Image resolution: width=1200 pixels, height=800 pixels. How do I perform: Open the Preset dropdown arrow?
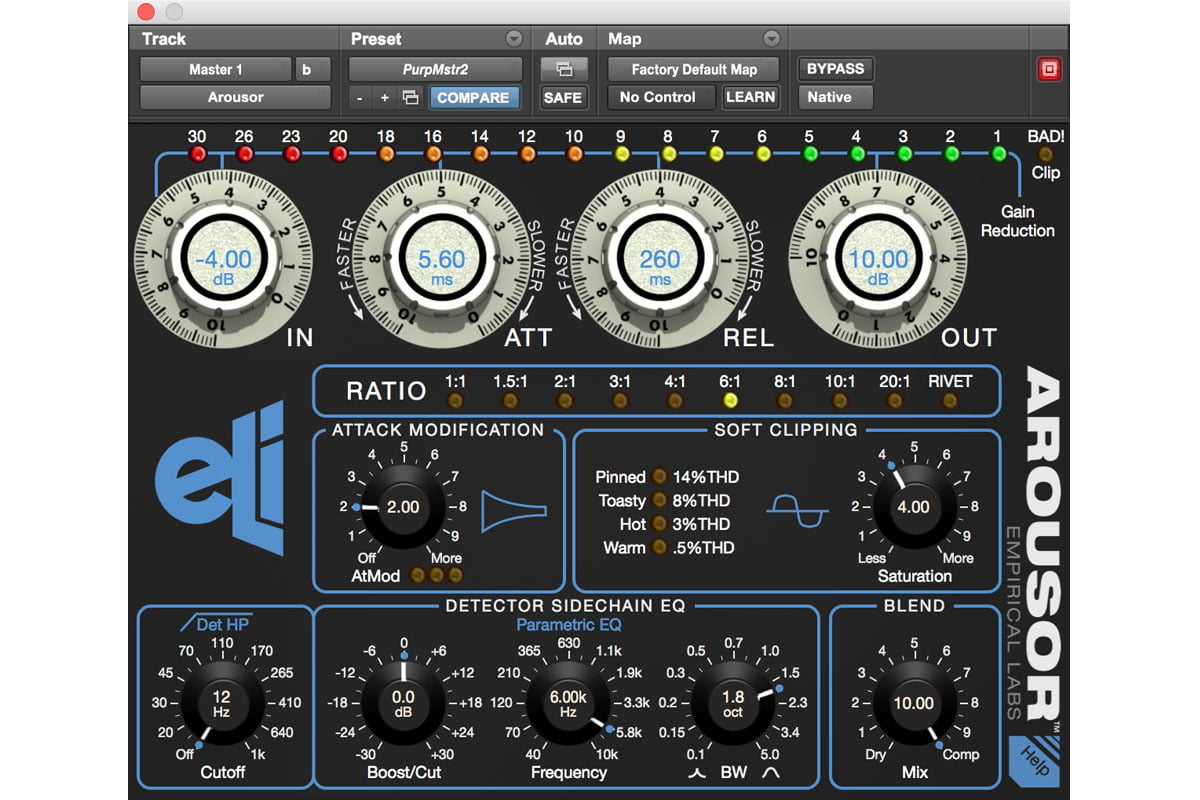point(514,39)
